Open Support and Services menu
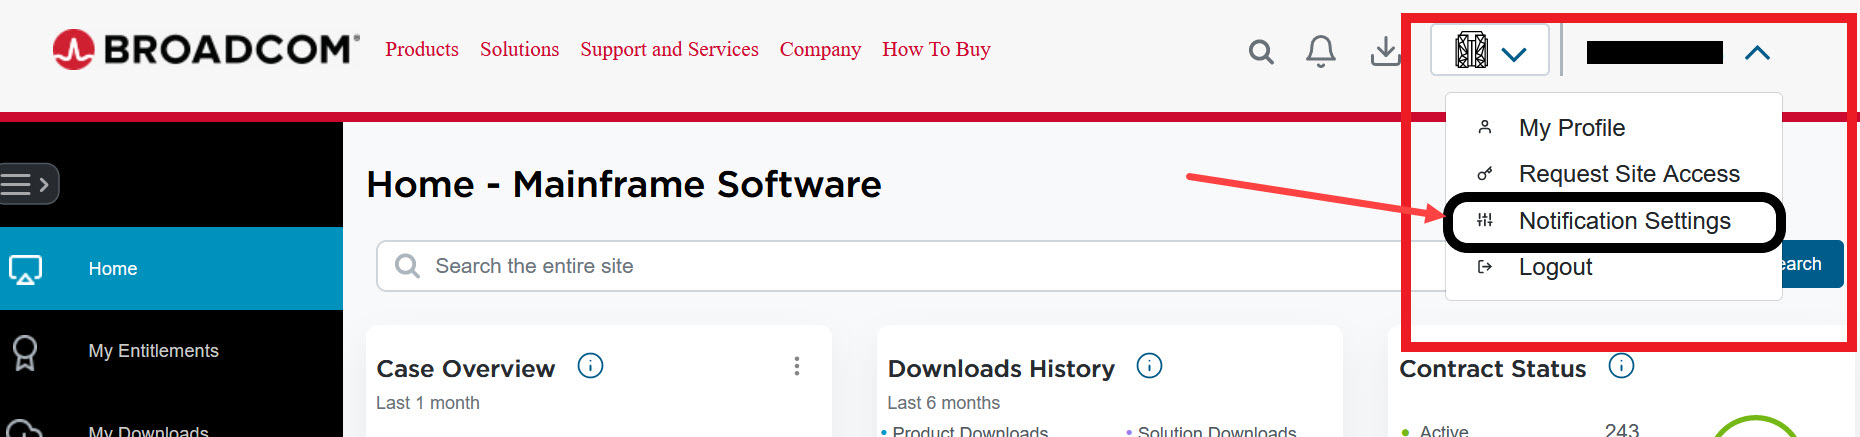 pyautogui.click(x=669, y=49)
